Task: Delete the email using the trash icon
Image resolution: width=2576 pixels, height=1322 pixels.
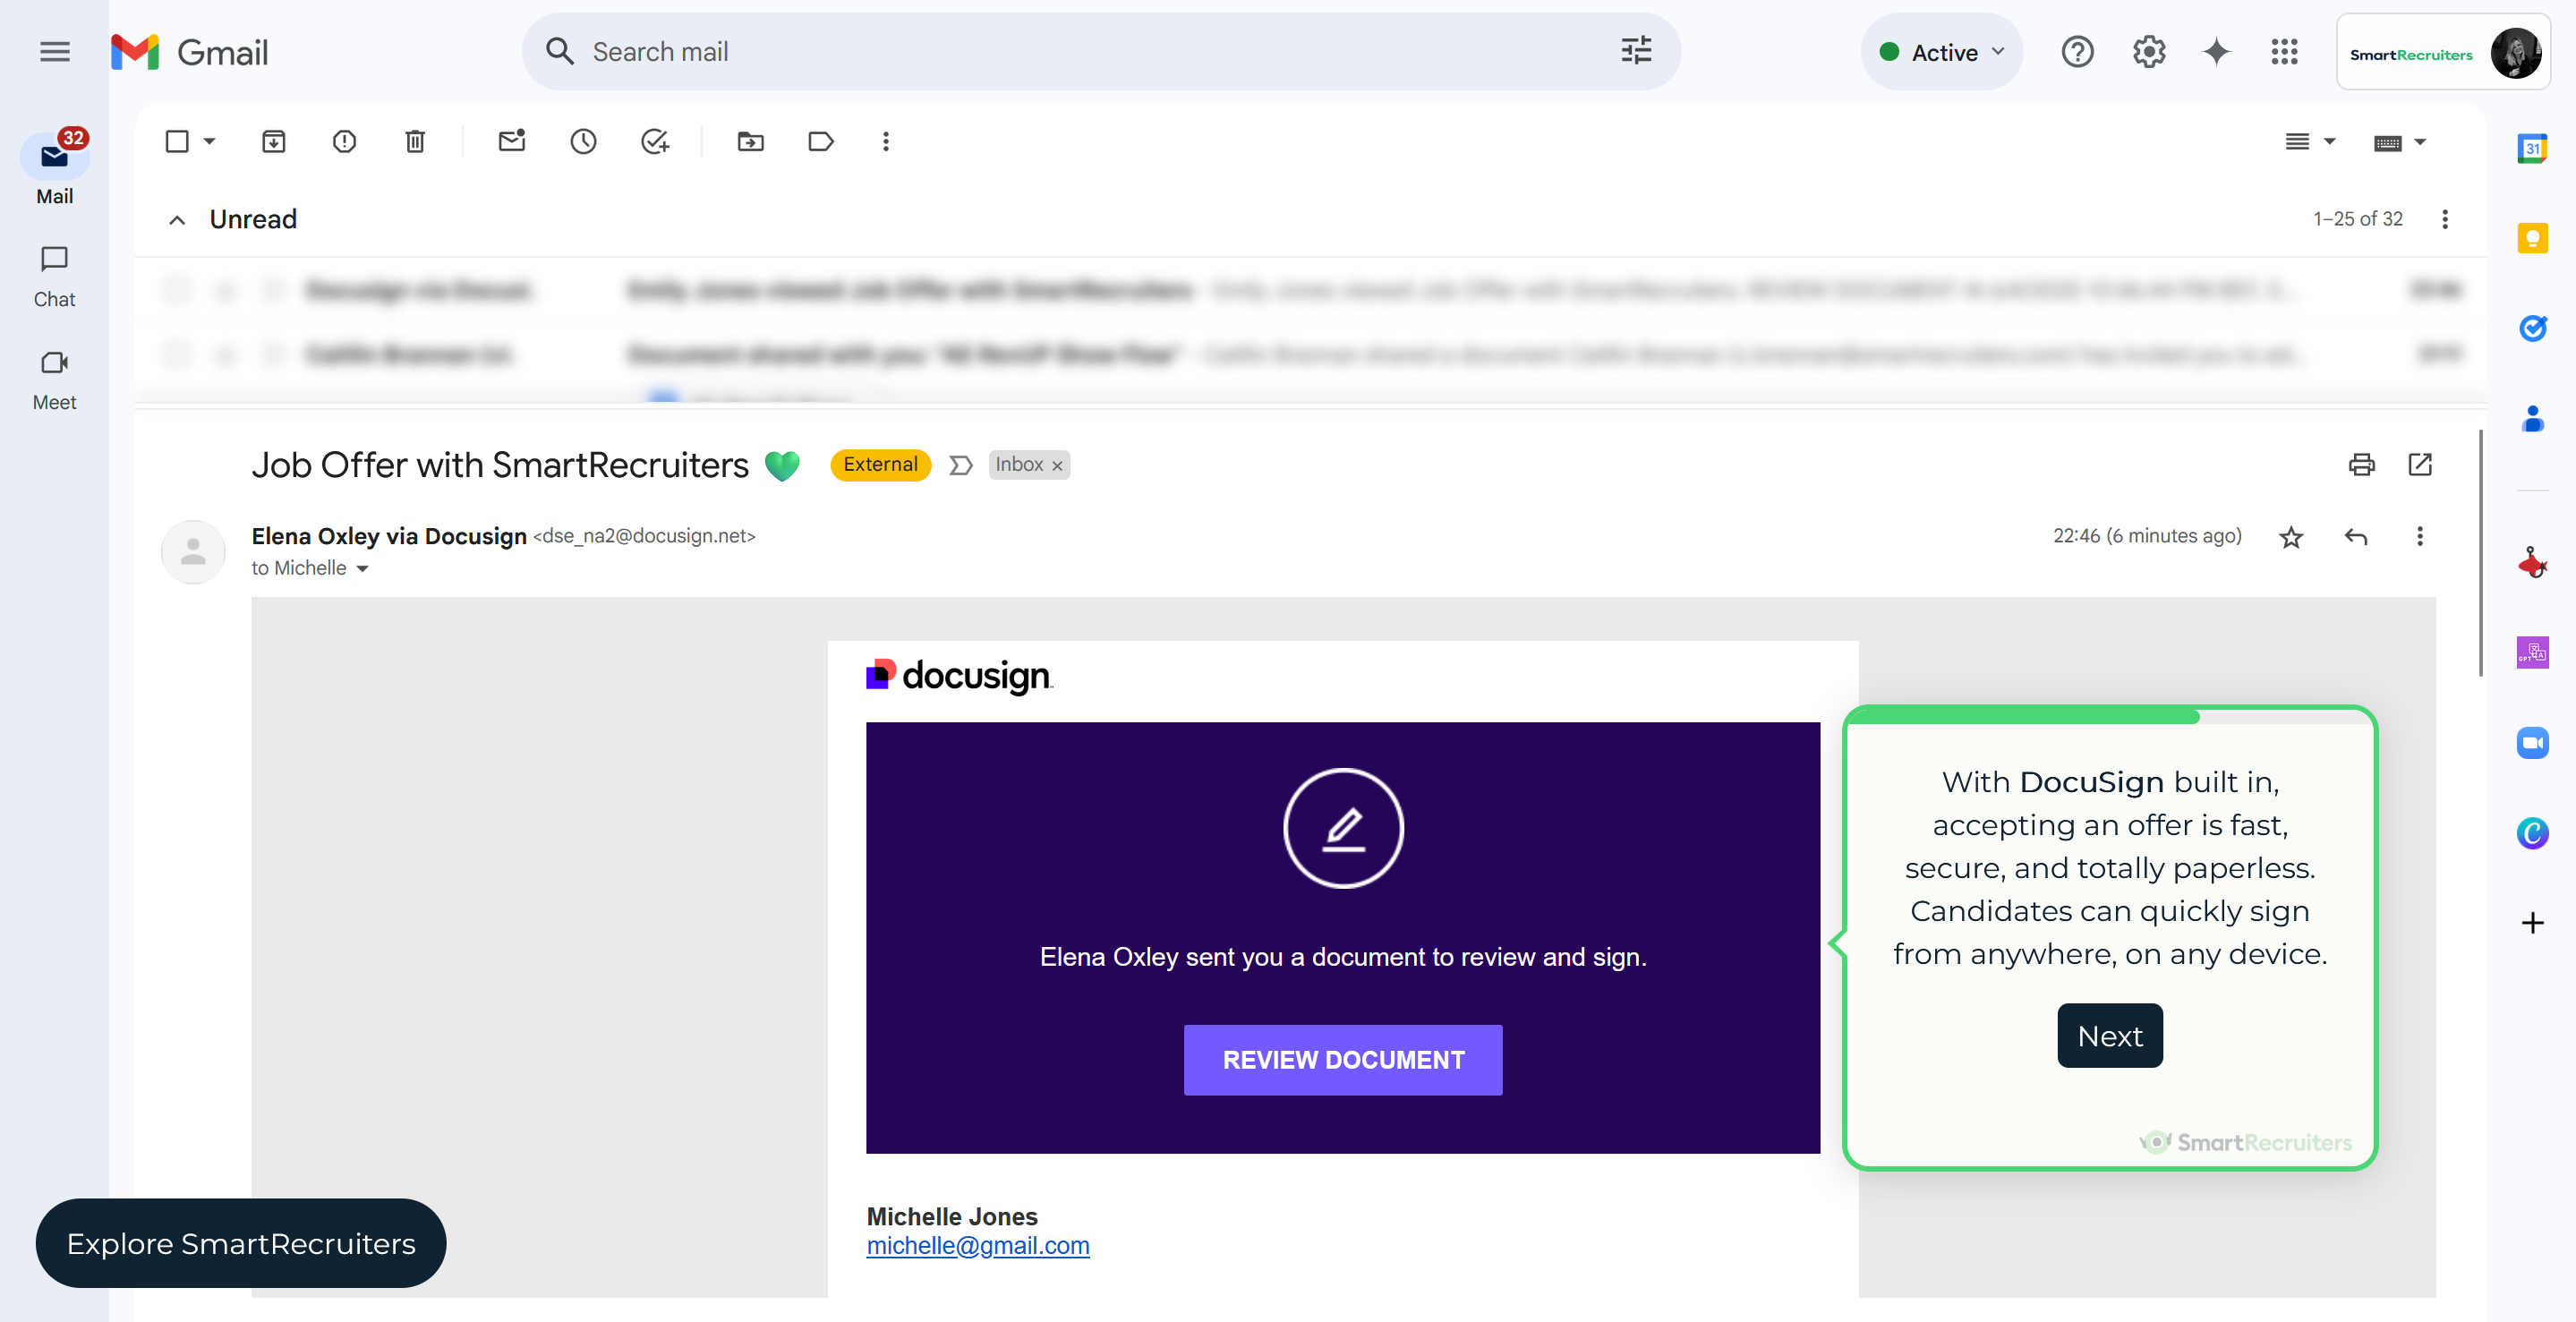Action: point(415,141)
